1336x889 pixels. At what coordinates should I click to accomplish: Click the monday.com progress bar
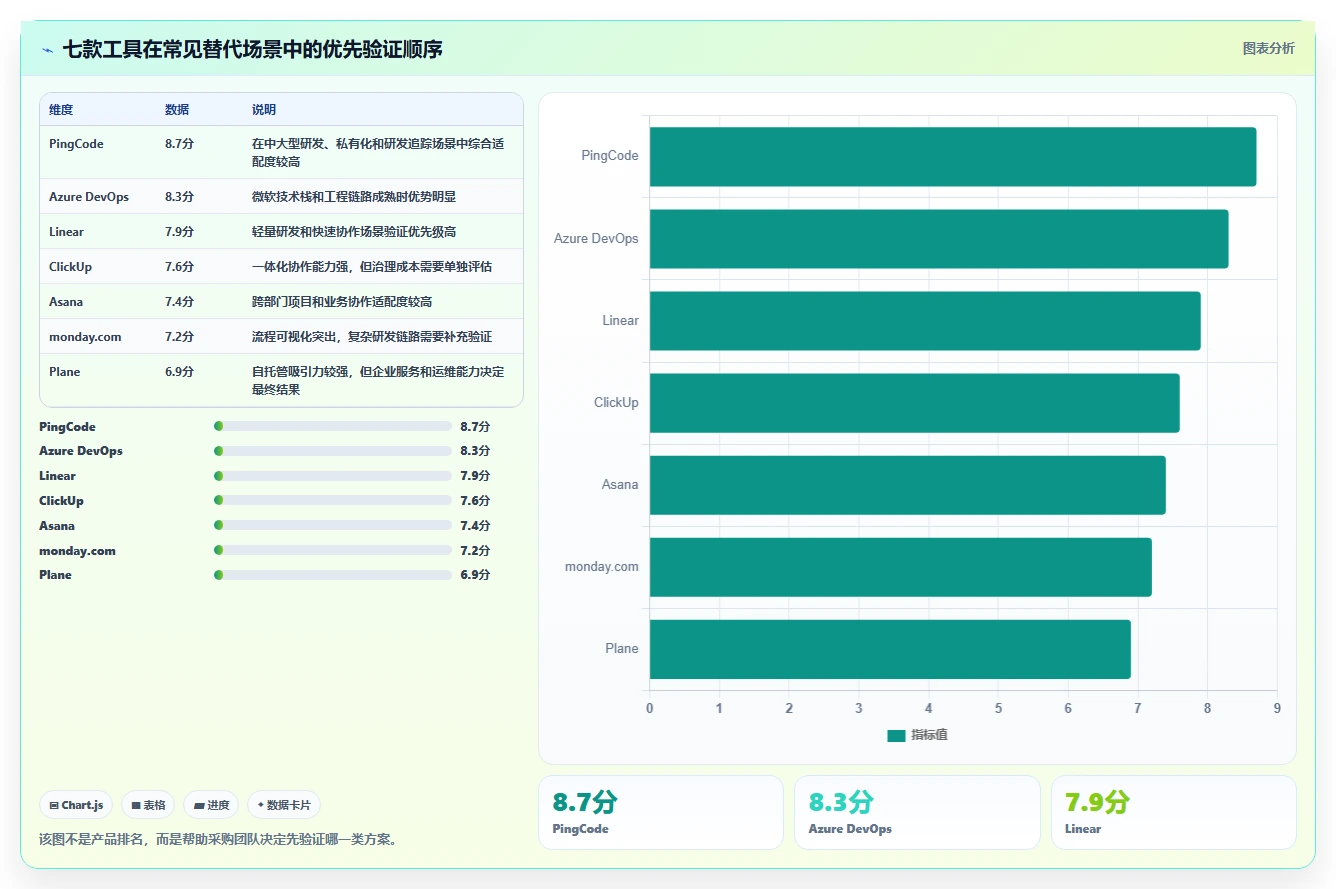[333, 550]
